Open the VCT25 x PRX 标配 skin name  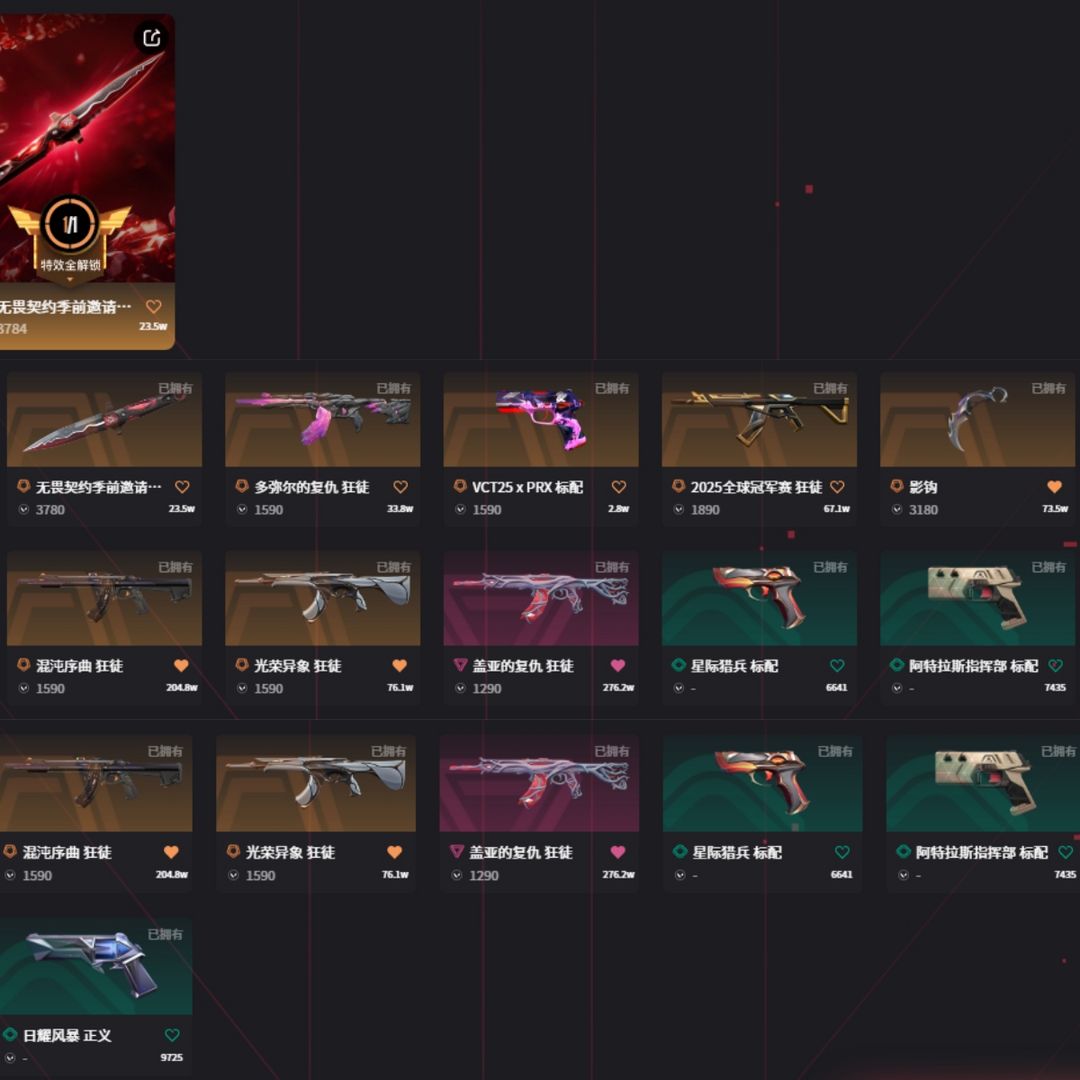(527, 487)
